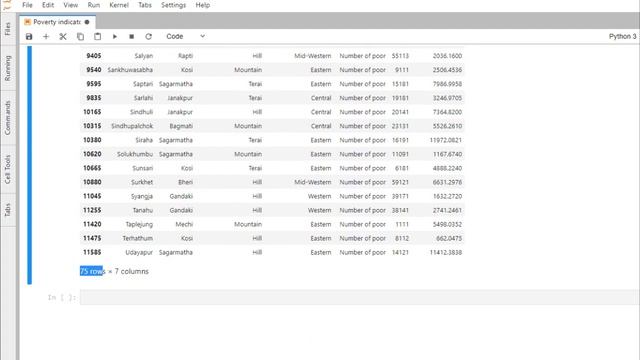Click the Terhathum district cell
This screenshot has height=360, width=640.
point(138,238)
